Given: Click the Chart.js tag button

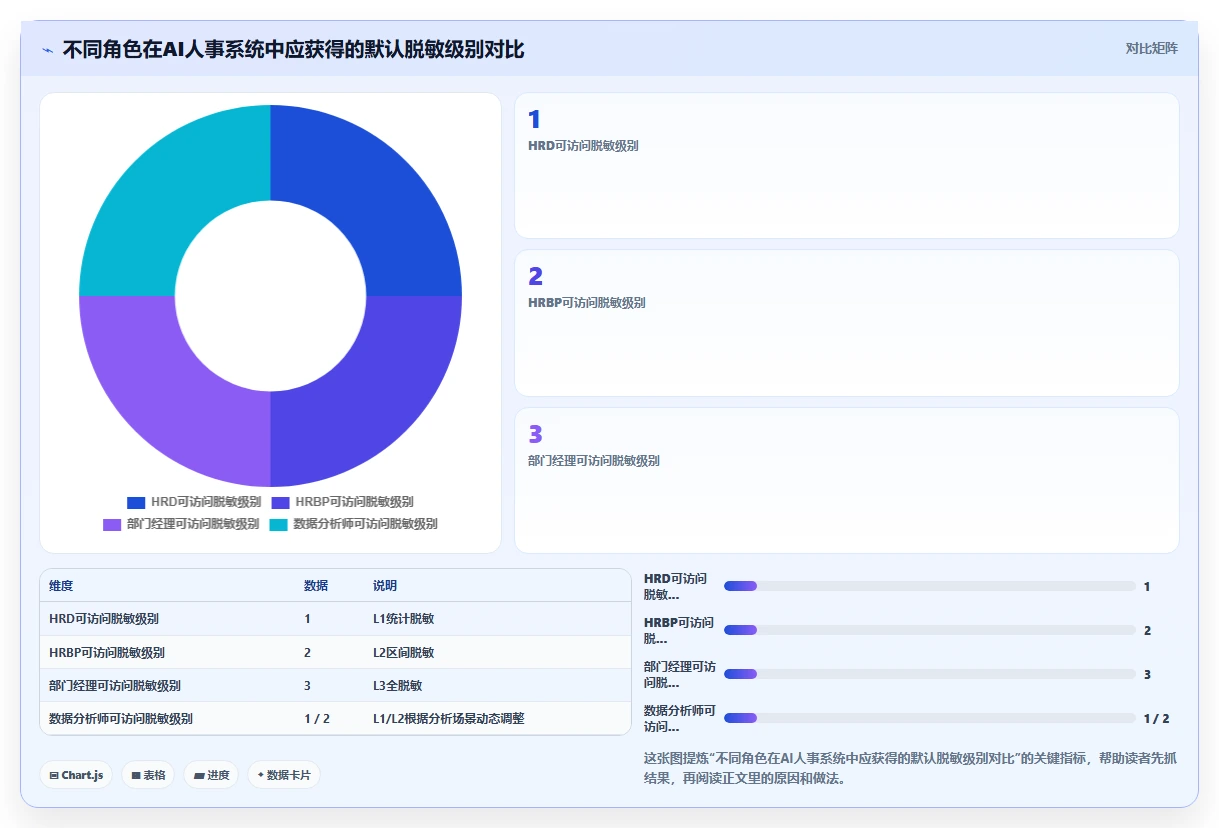Looking at the screenshot, I should pos(76,775).
